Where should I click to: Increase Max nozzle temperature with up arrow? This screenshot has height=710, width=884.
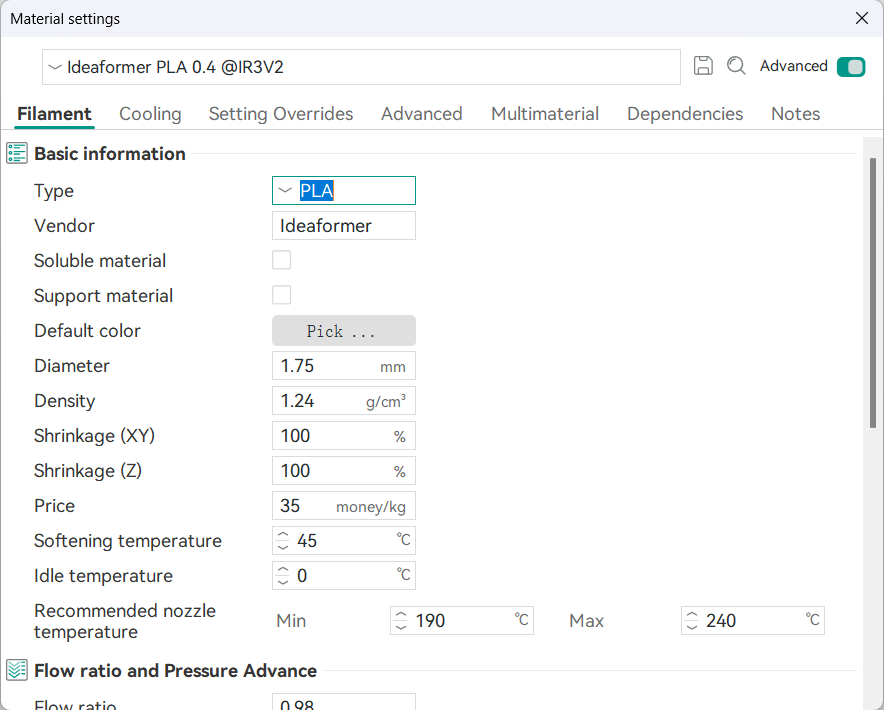point(692,615)
